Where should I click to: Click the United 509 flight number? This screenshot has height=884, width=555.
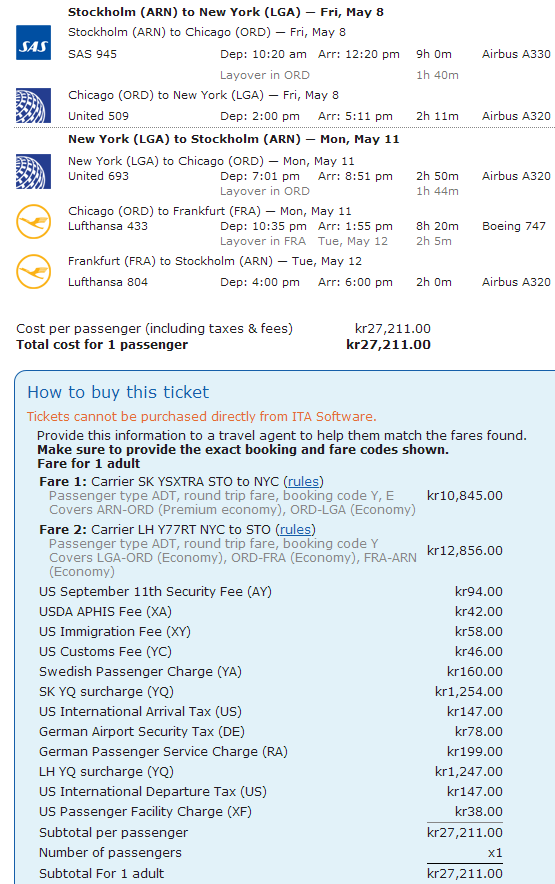(98, 116)
